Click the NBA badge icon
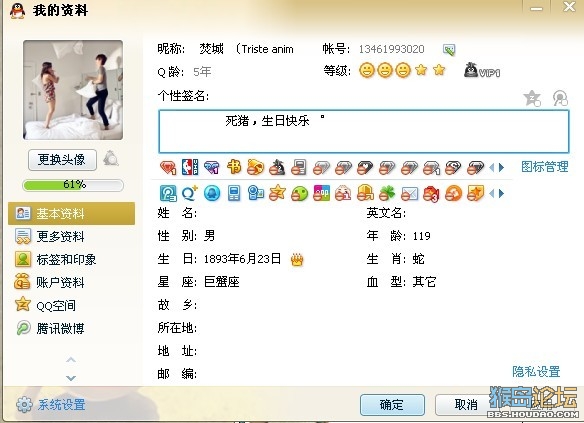This screenshot has width=584, height=423. pos(190,167)
